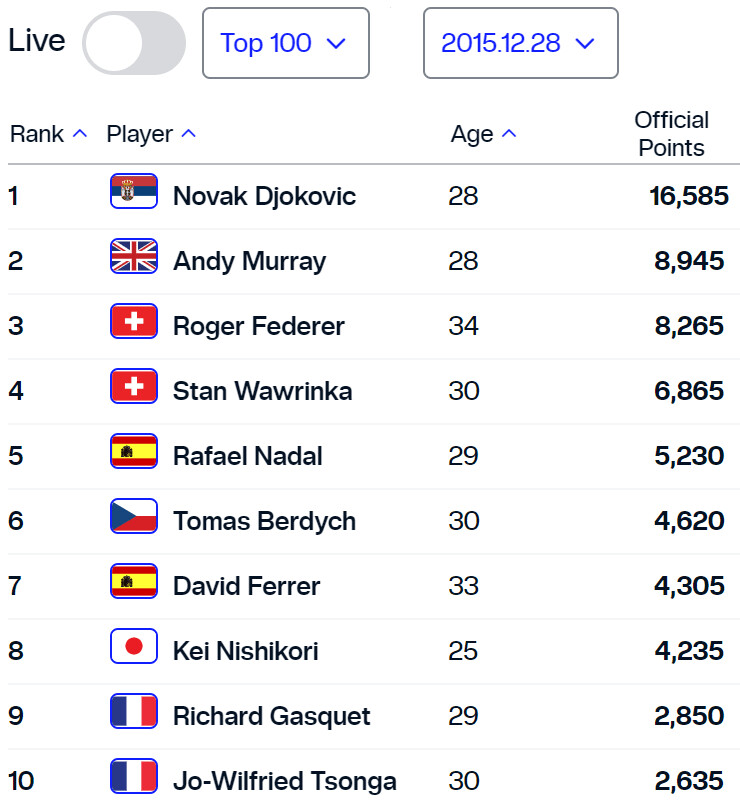
Task: Open Jo-Wilfried Tsonga's player profile
Action: click(284, 781)
